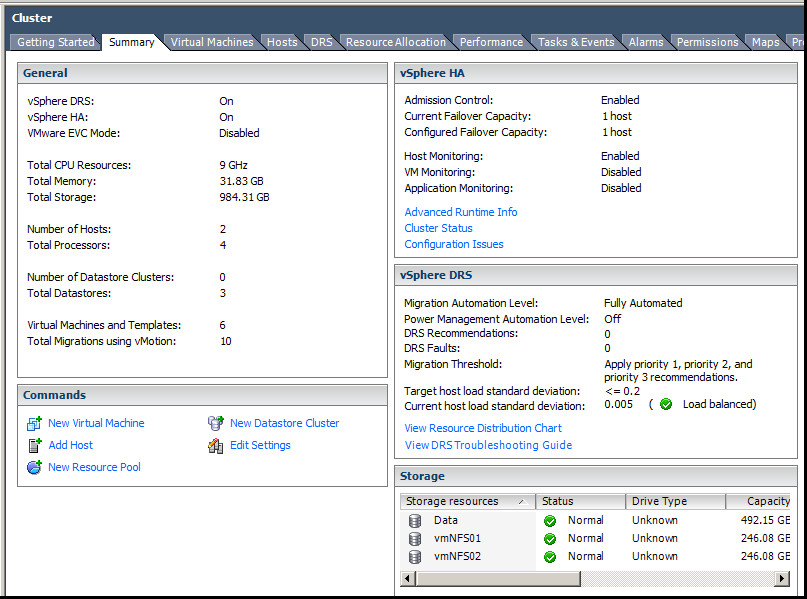Open the Tasks & Events tab
The image size is (807, 599).
pyautogui.click(x=576, y=42)
